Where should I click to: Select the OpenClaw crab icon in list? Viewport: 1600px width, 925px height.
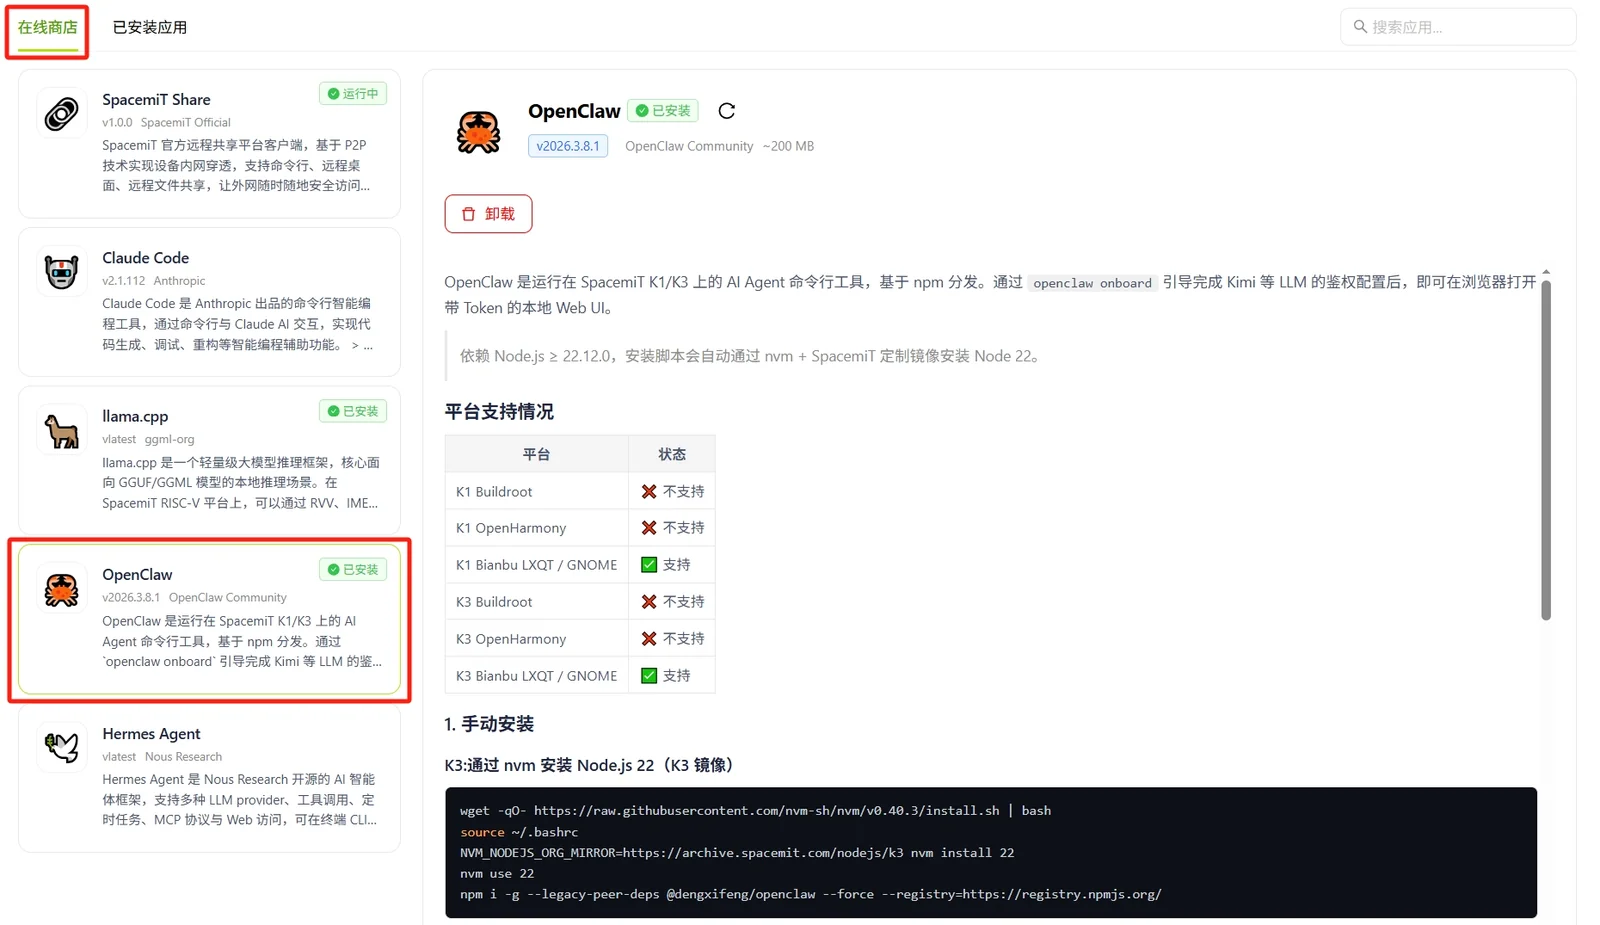[62, 589]
